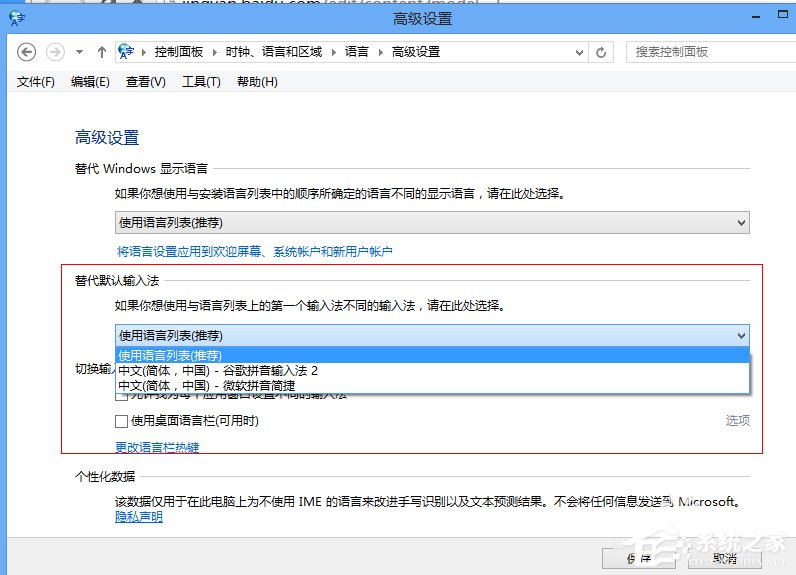The height and width of the screenshot is (575, 796).
Task: Click the Up one level arrow
Action: tap(101, 52)
